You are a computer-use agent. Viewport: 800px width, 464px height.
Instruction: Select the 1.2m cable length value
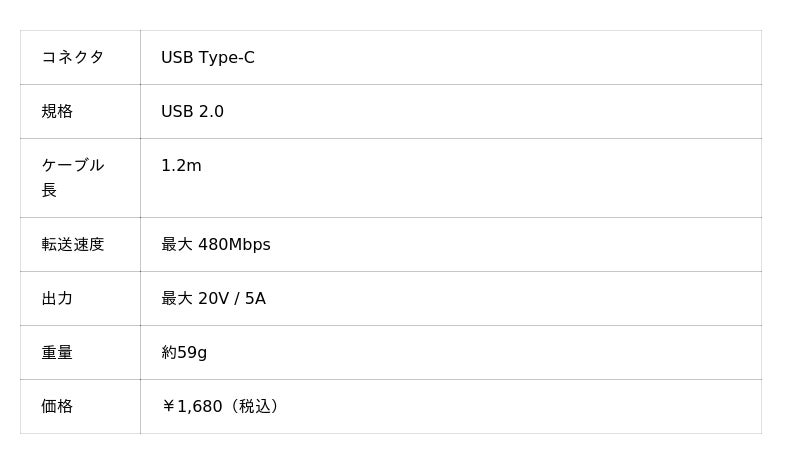coord(181,165)
